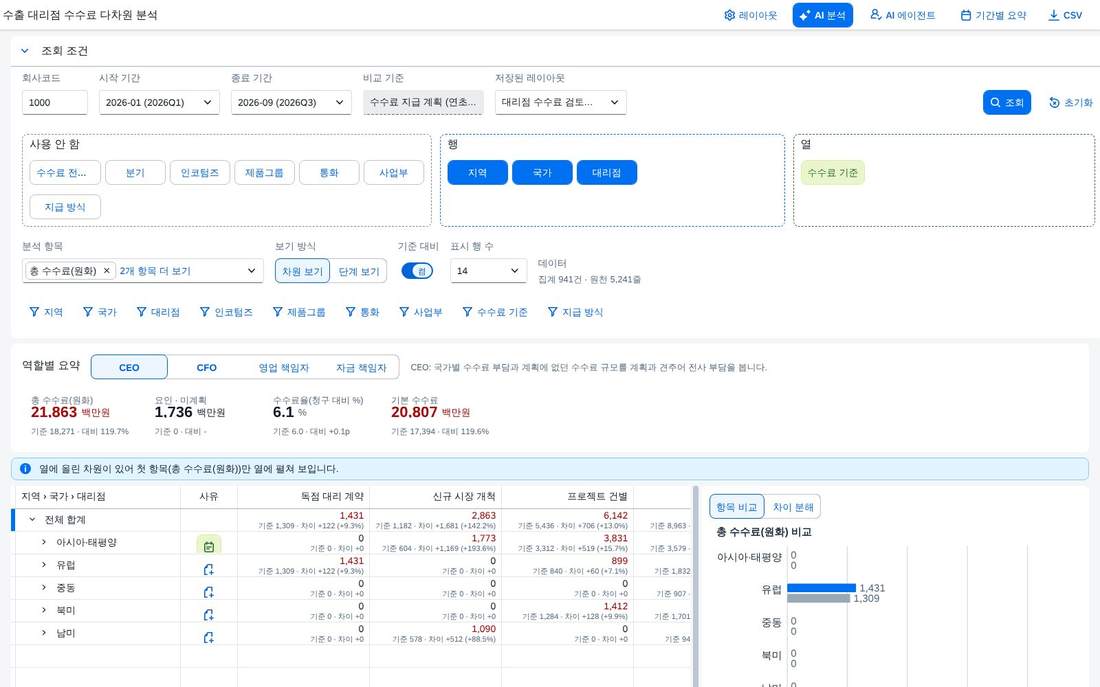This screenshot has height=687, width=1100.
Task: Switch to the 영업 책임자 role tab
Action: click(x=283, y=367)
